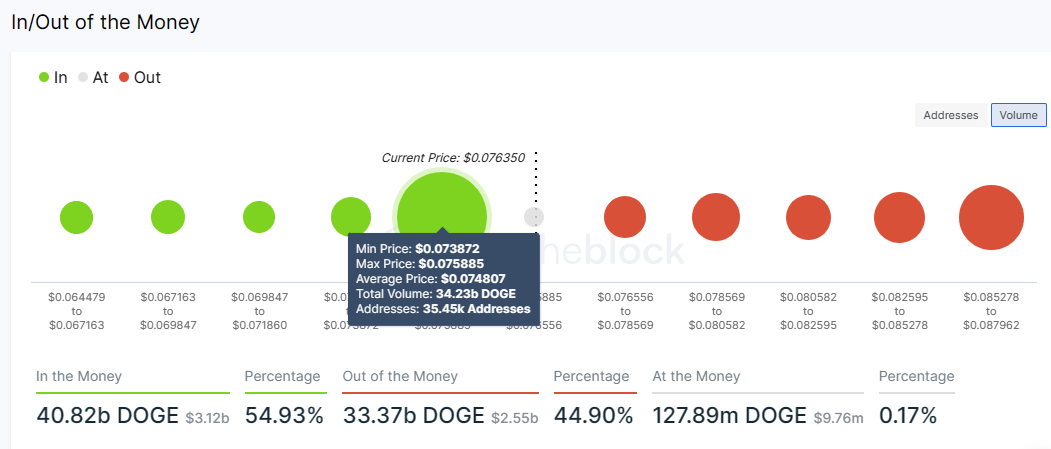1051x449 pixels.
Task: Click the green bubble for $0.069847 to $0.071860
Action: pyautogui.click(x=259, y=217)
